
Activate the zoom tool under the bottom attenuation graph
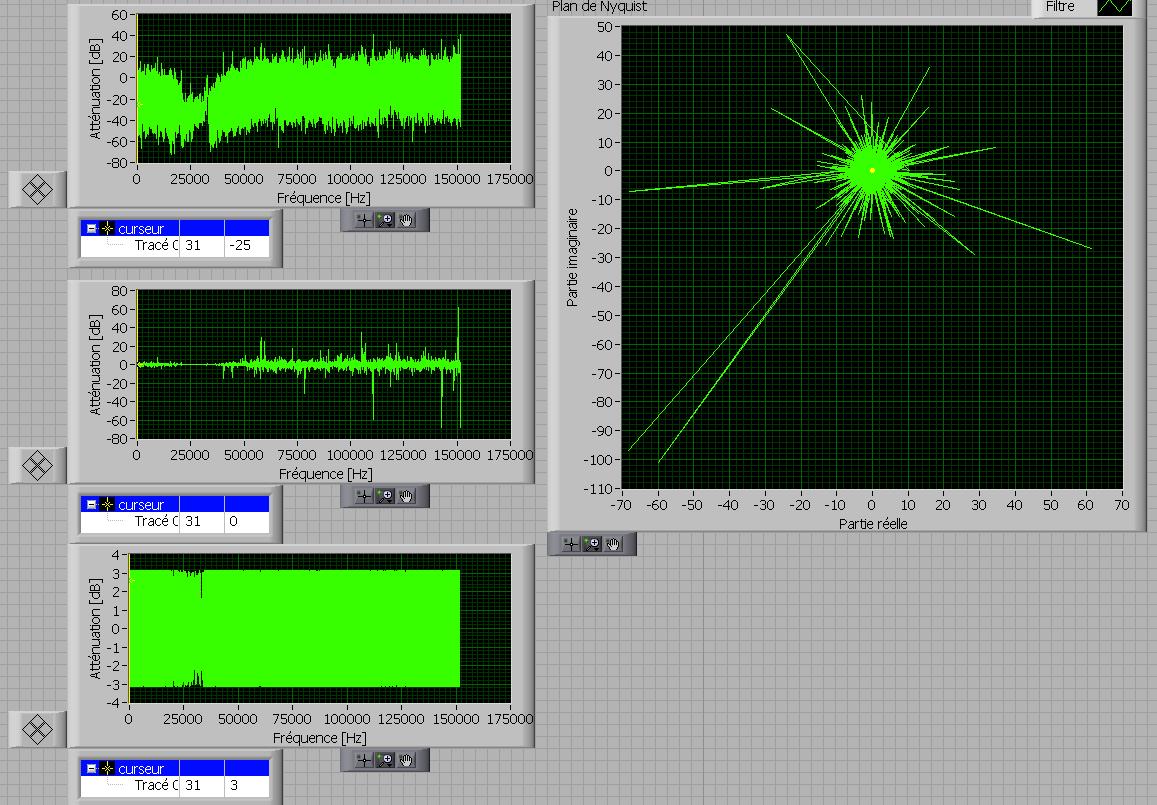[385, 760]
